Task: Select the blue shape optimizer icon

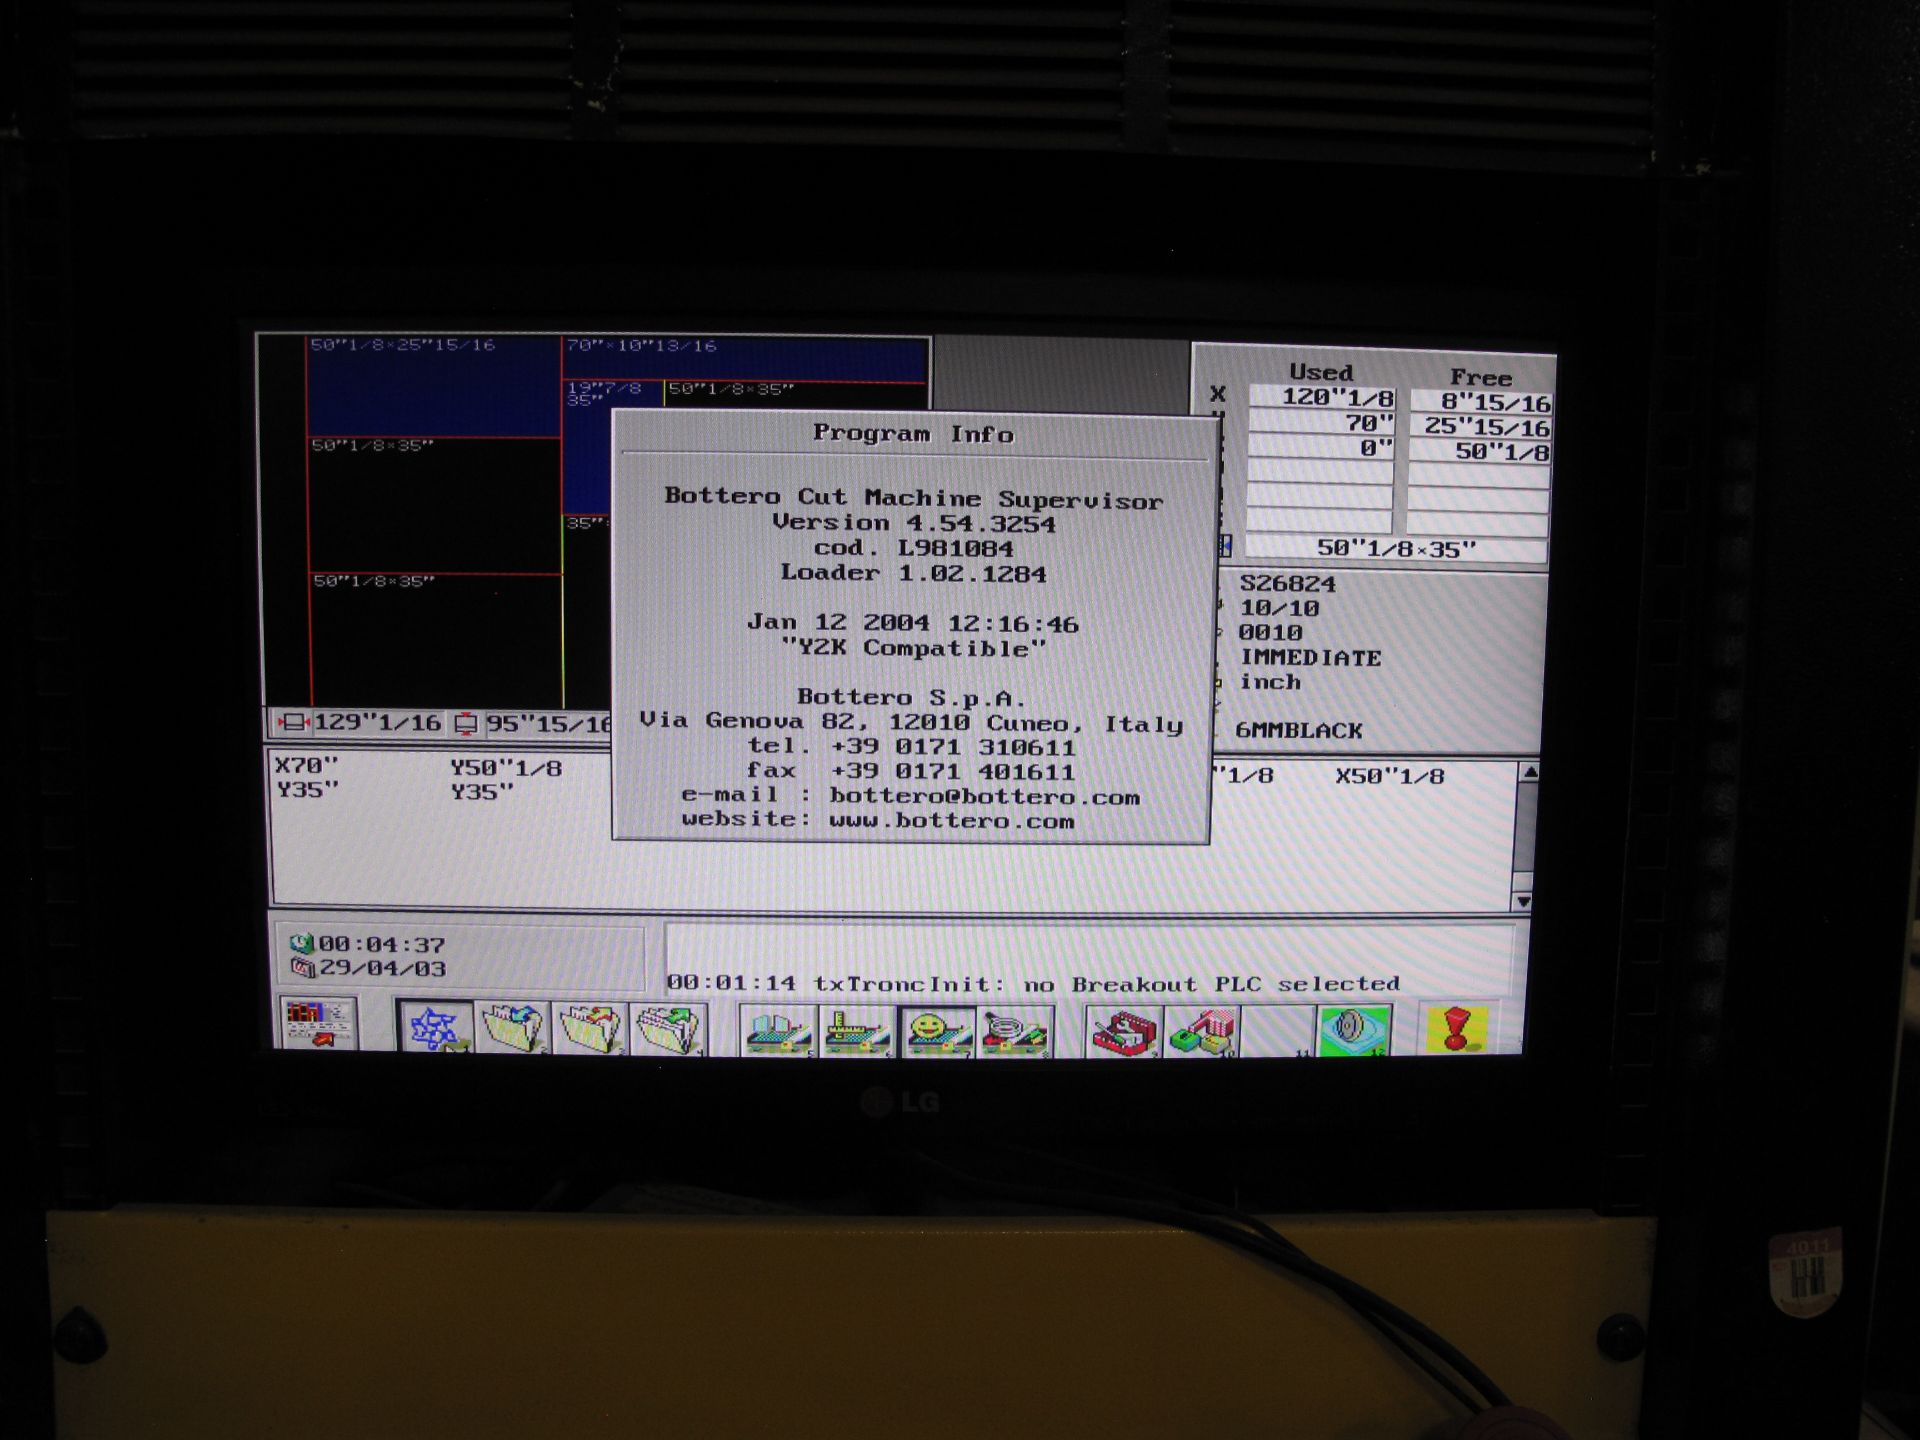Action: (434, 1027)
